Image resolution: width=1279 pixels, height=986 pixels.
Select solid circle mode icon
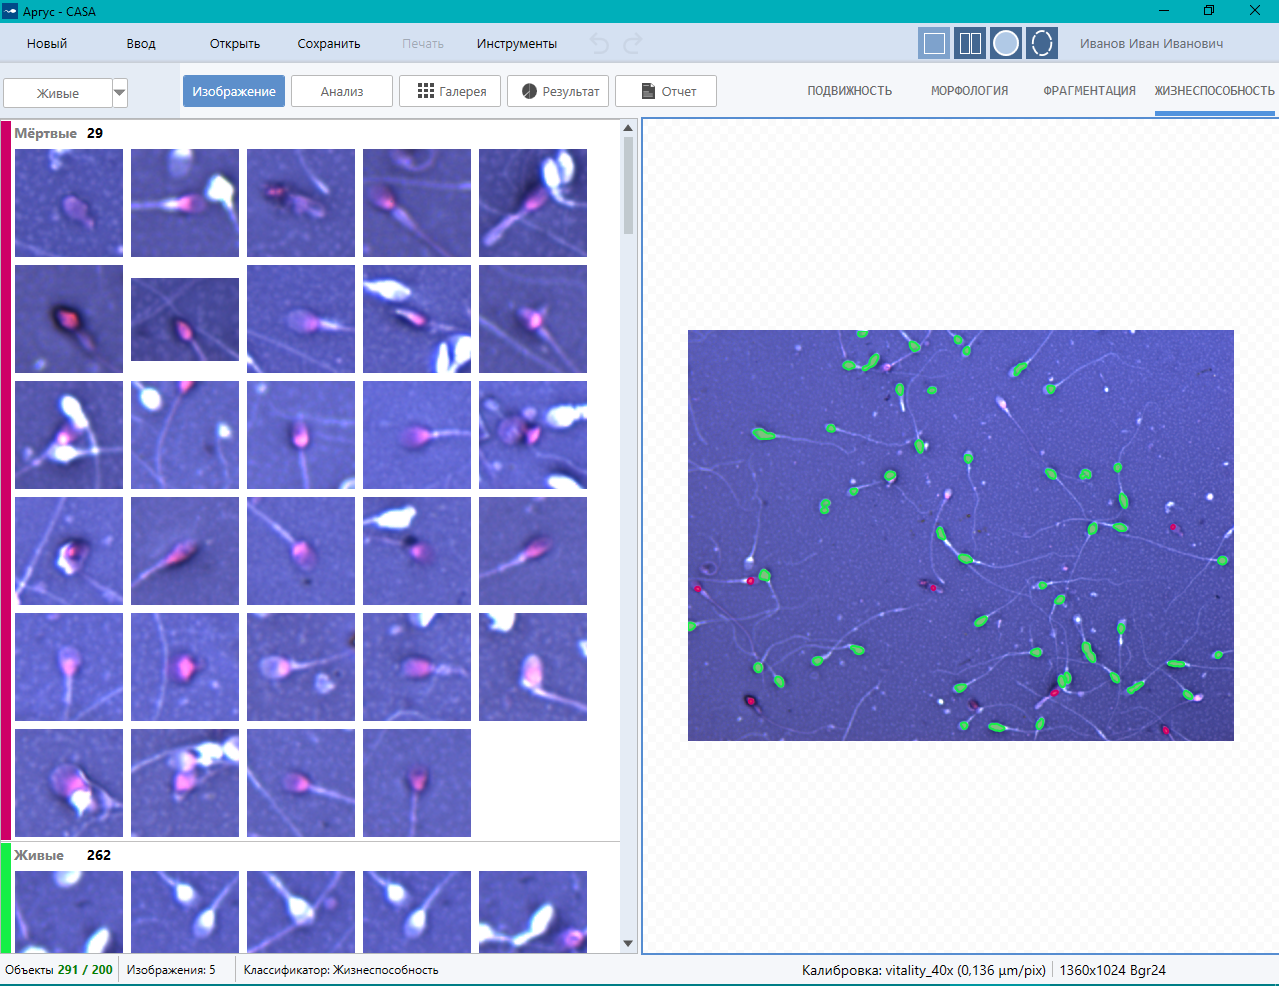(x=1006, y=44)
